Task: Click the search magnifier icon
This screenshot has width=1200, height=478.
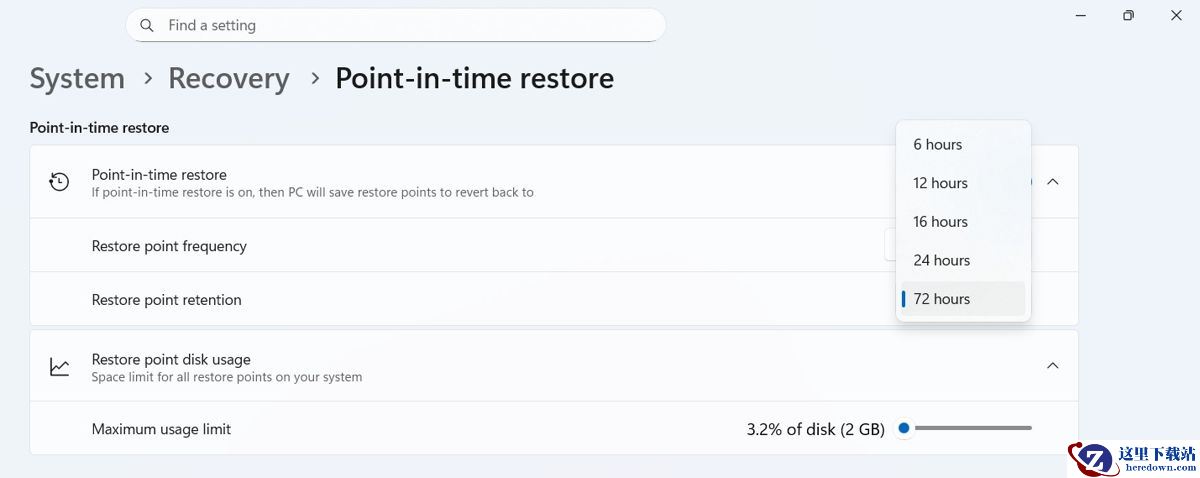Action: pos(148,25)
